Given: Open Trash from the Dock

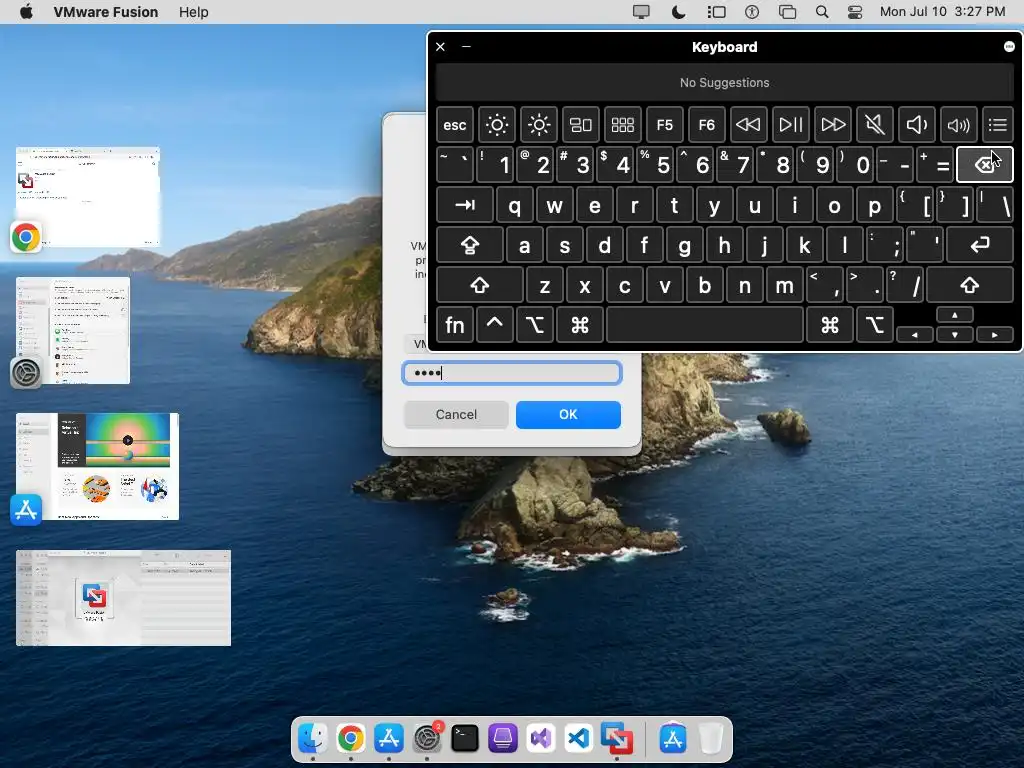Looking at the screenshot, I should (711, 739).
